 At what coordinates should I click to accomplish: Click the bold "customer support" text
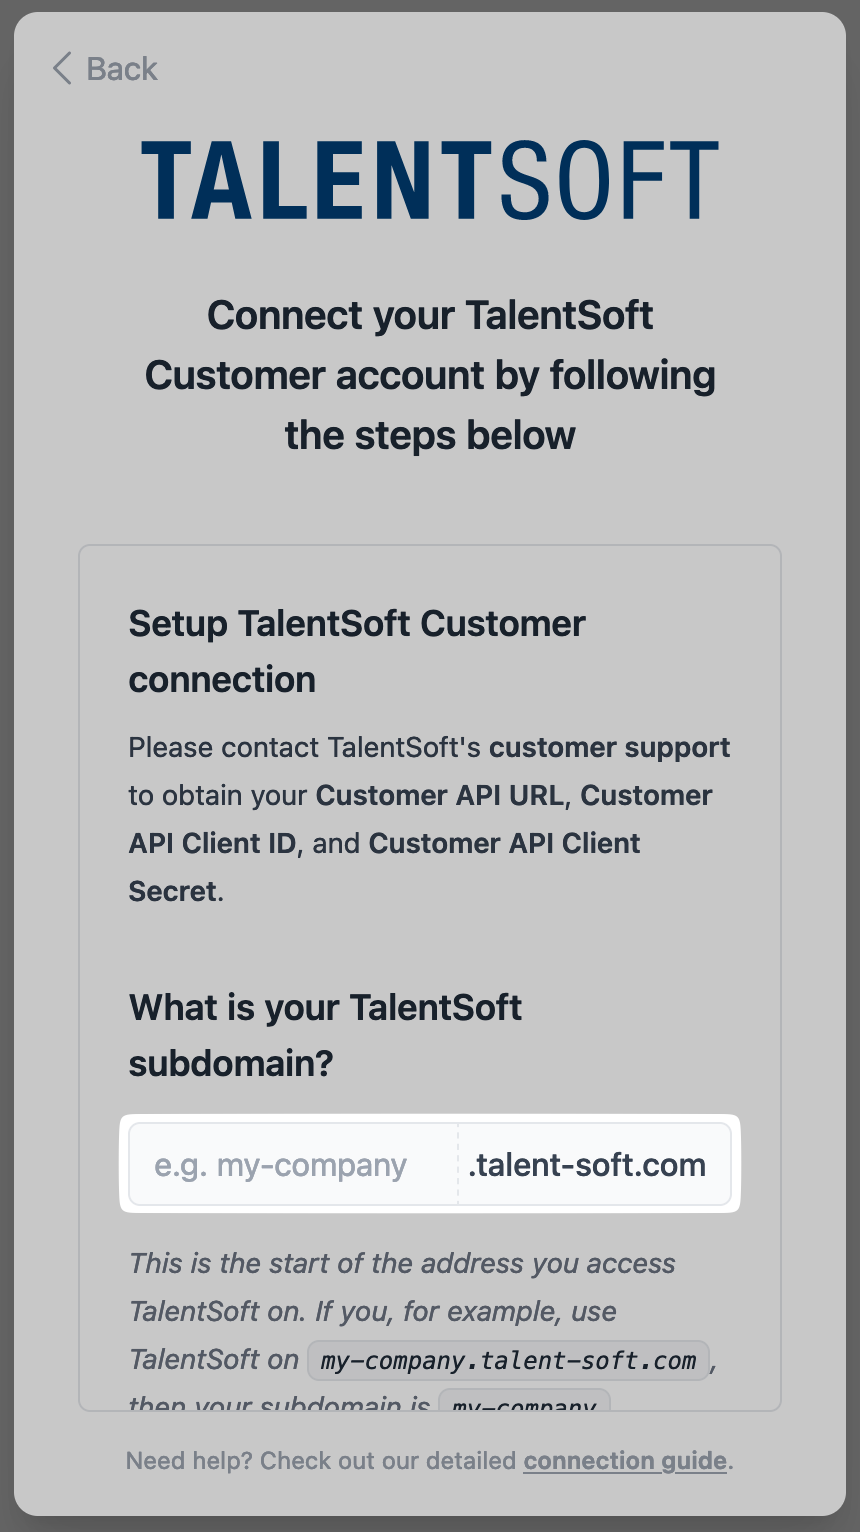point(610,748)
